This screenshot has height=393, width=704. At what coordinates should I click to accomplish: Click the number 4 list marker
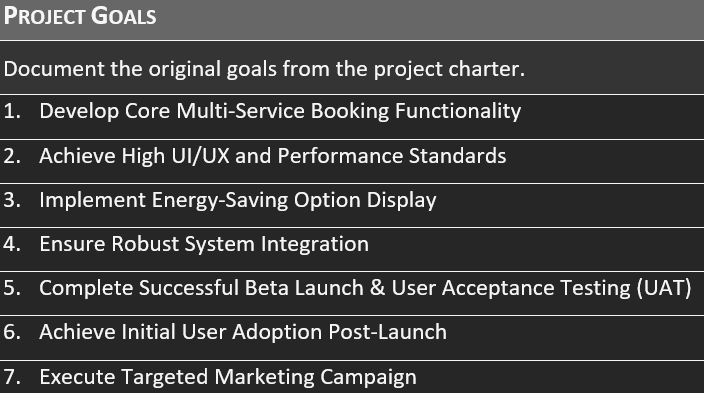12,244
